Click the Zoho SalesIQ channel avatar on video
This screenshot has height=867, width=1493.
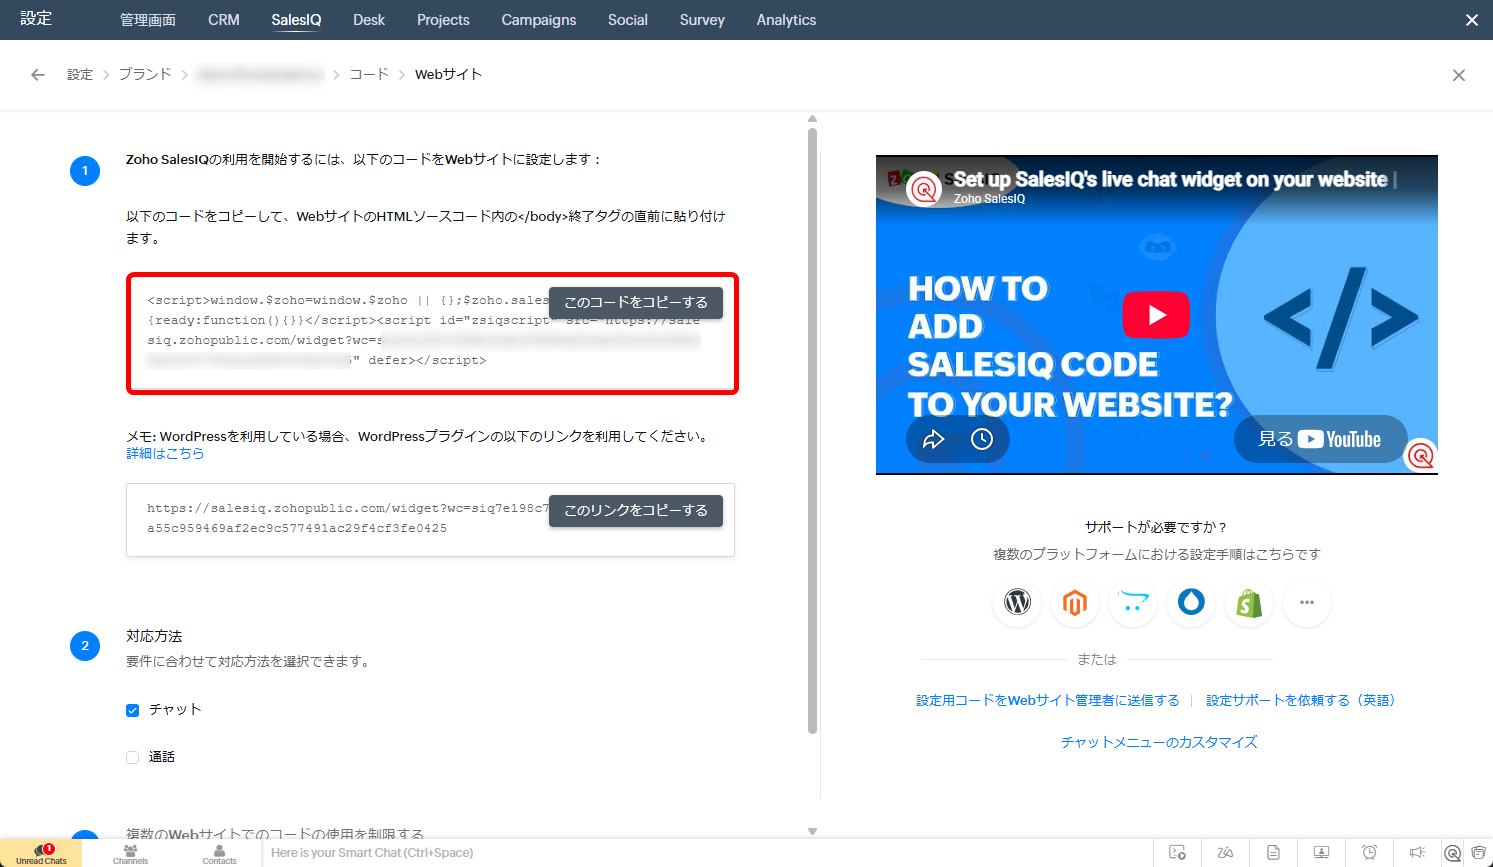point(924,188)
